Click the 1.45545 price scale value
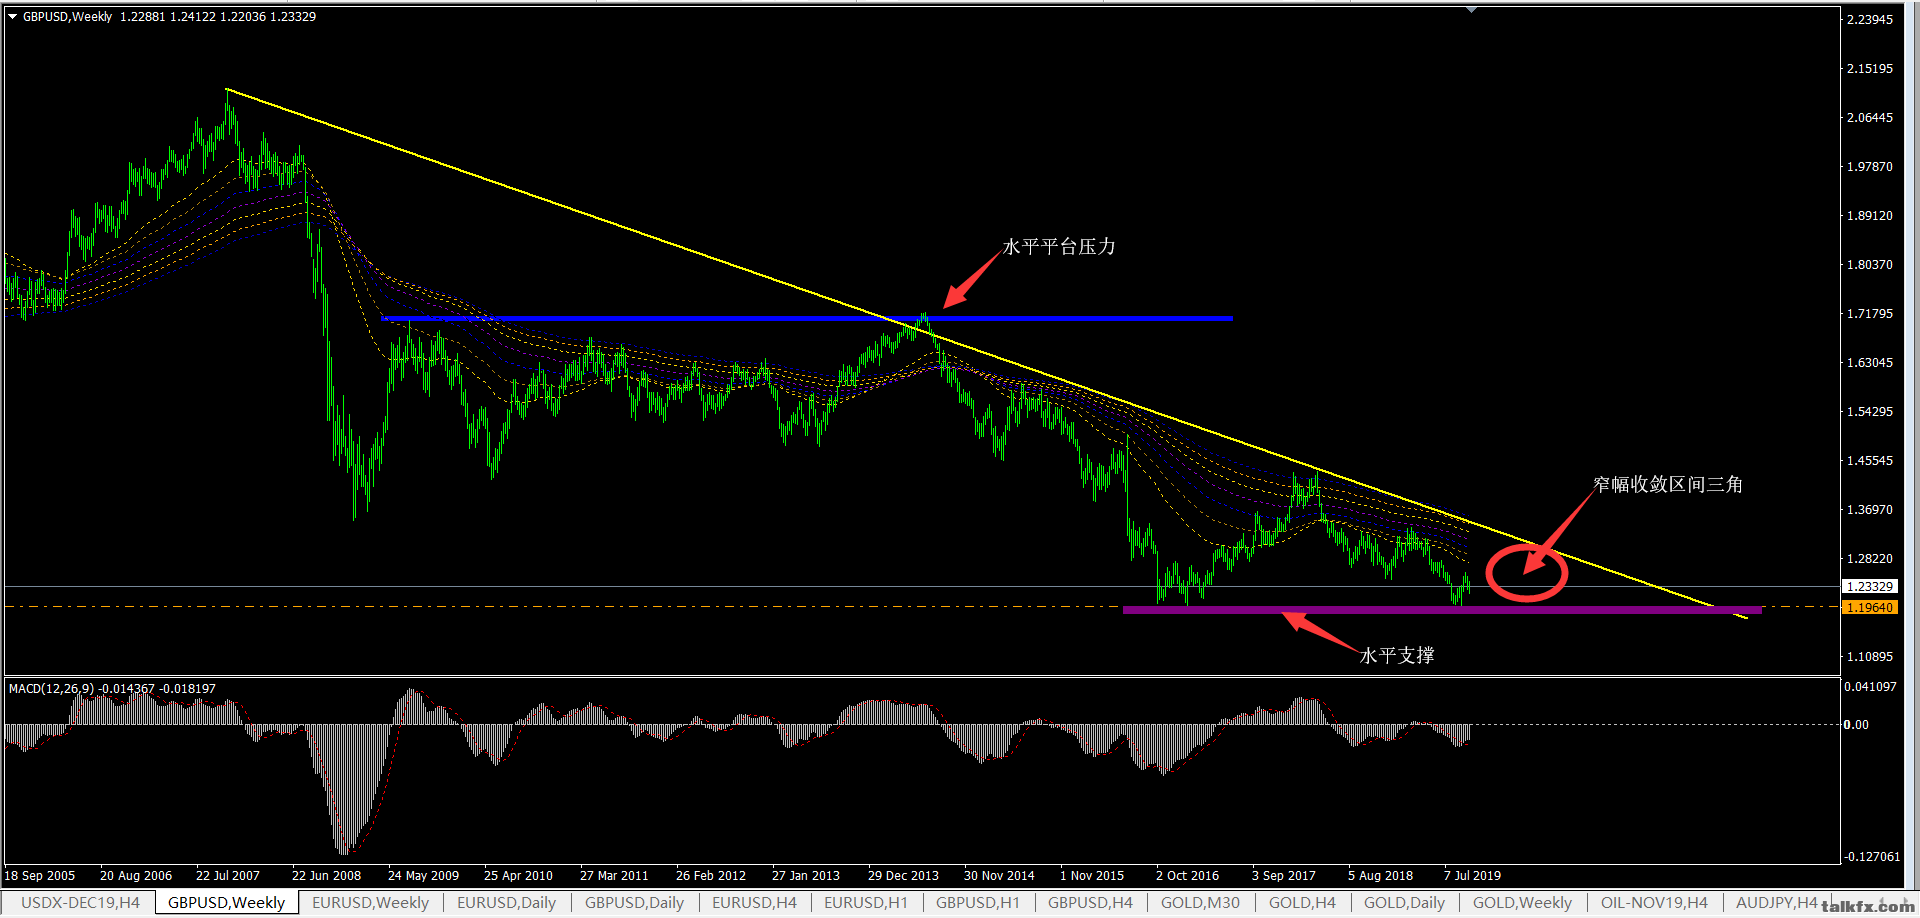The width and height of the screenshot is (1920, 918). pyautogui.click(x=1870, y=460)
